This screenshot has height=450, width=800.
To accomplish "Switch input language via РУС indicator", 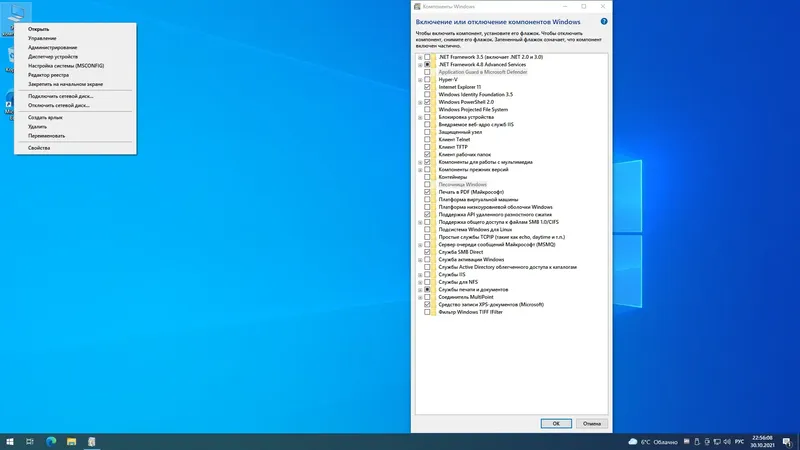I will (739, 442).
